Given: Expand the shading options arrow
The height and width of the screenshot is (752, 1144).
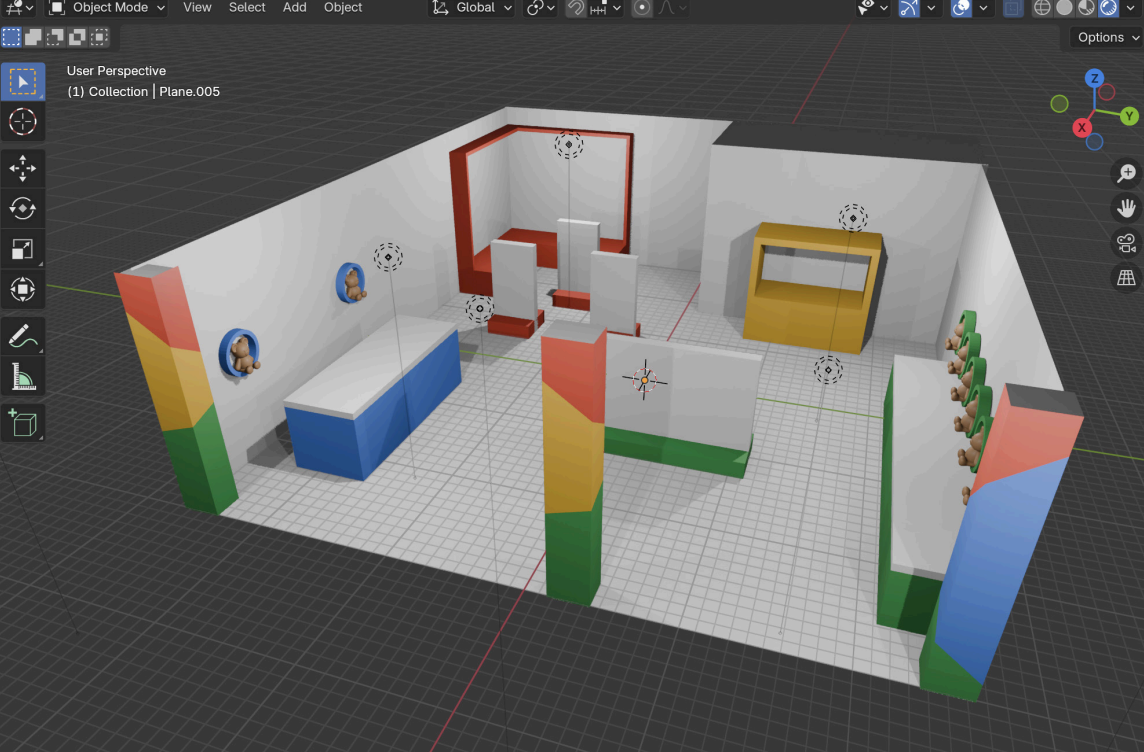Looking at the screenshot, I should pyautogui.click(x=1131, y=7).
